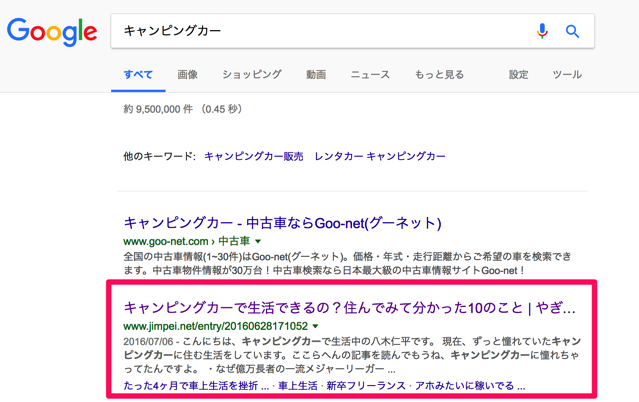Click related keyword レンタカー キャンピングカー
This screenshot has height=402, width=639.
click(x=380, y=156)
